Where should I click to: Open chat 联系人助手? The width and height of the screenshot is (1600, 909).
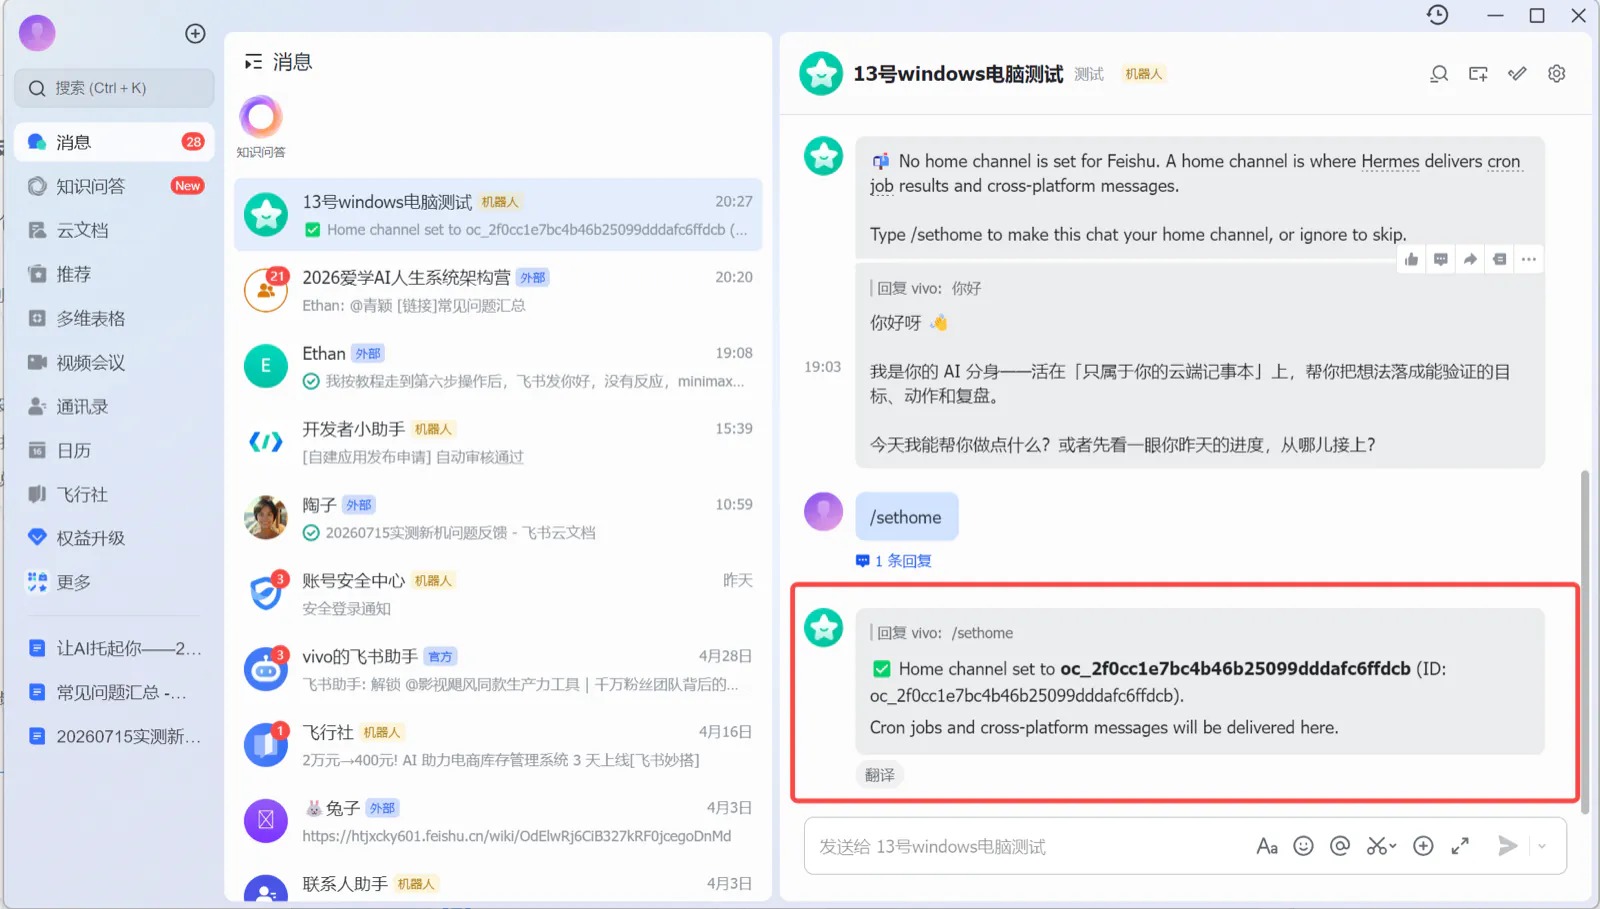click(x=498, y=884)
